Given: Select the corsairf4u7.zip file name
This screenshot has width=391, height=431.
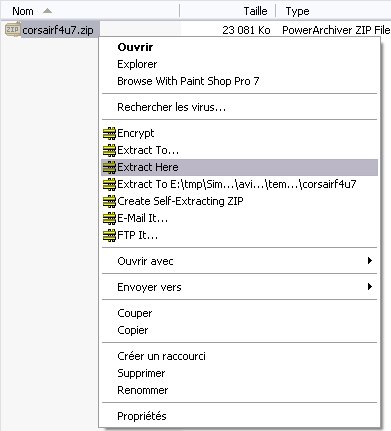Looking at the screenshot, I should [58, 30].
